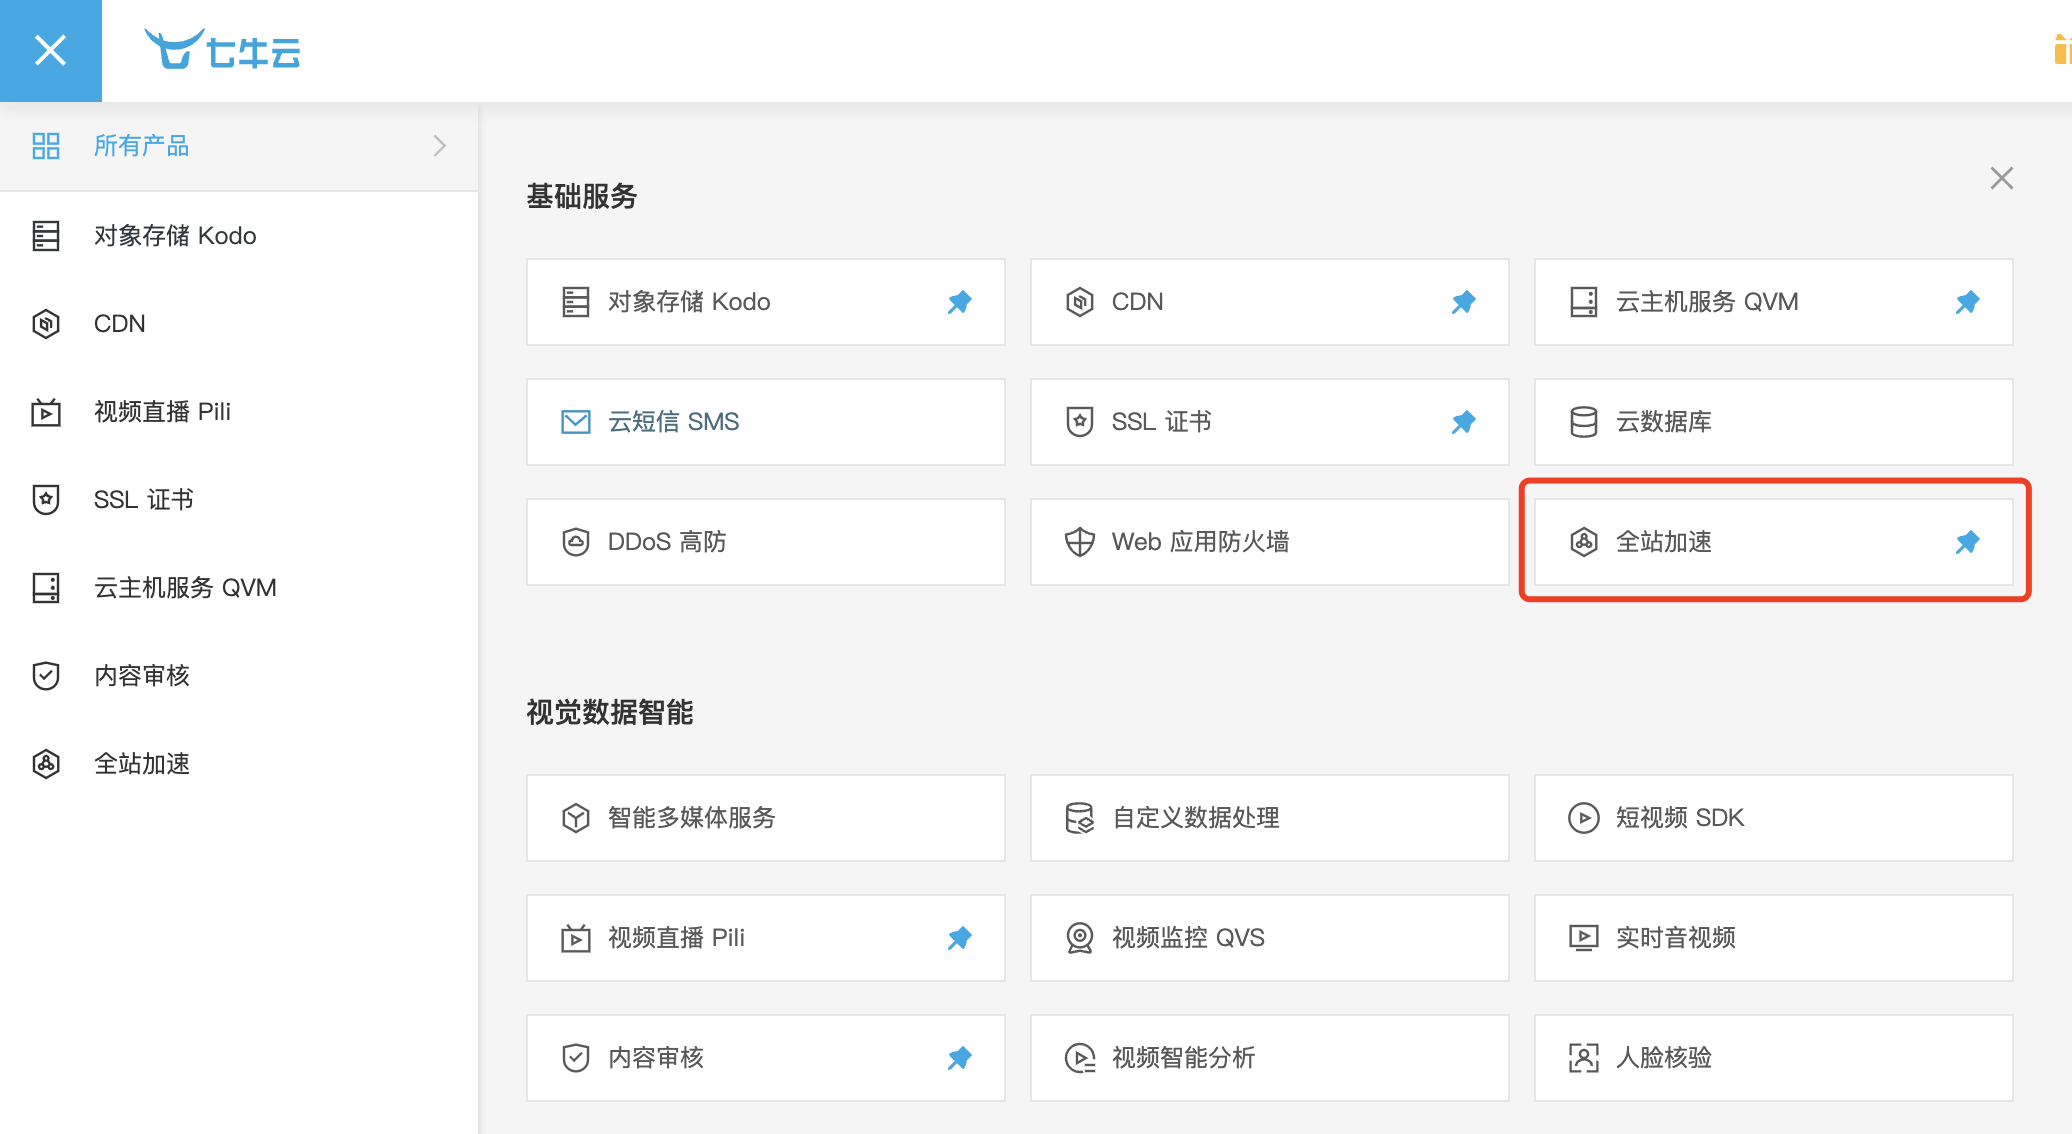Open the 视频直播 Pili product card
Viewport: 2072px width, 1134px height.
pos(766,938)
